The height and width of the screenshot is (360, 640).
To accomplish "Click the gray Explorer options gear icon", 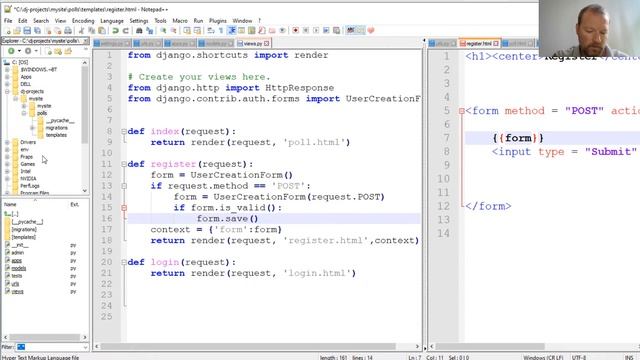I will pyautogui.click(x=28, y=51).
